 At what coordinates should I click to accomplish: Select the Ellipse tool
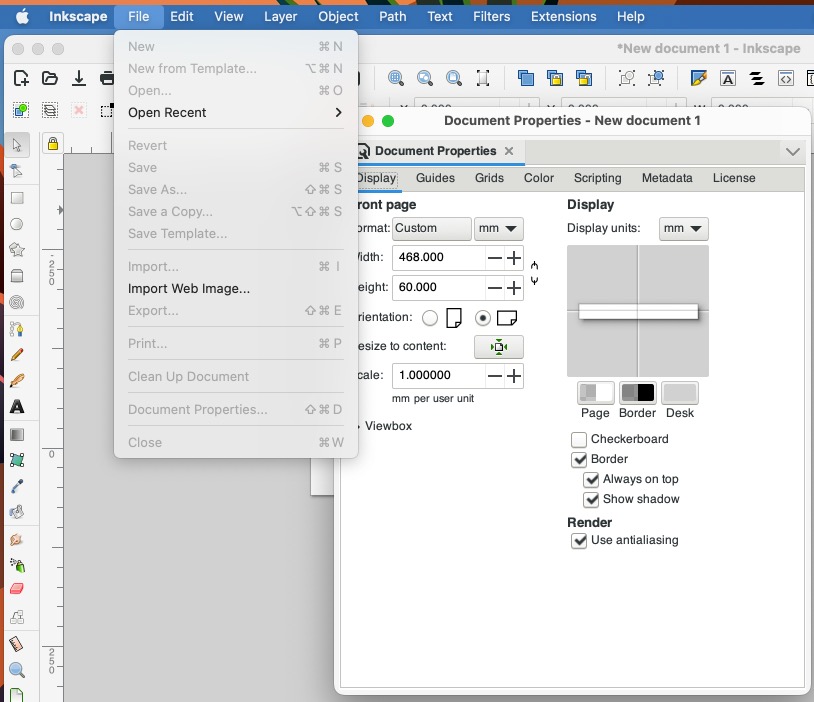(17, 224)
